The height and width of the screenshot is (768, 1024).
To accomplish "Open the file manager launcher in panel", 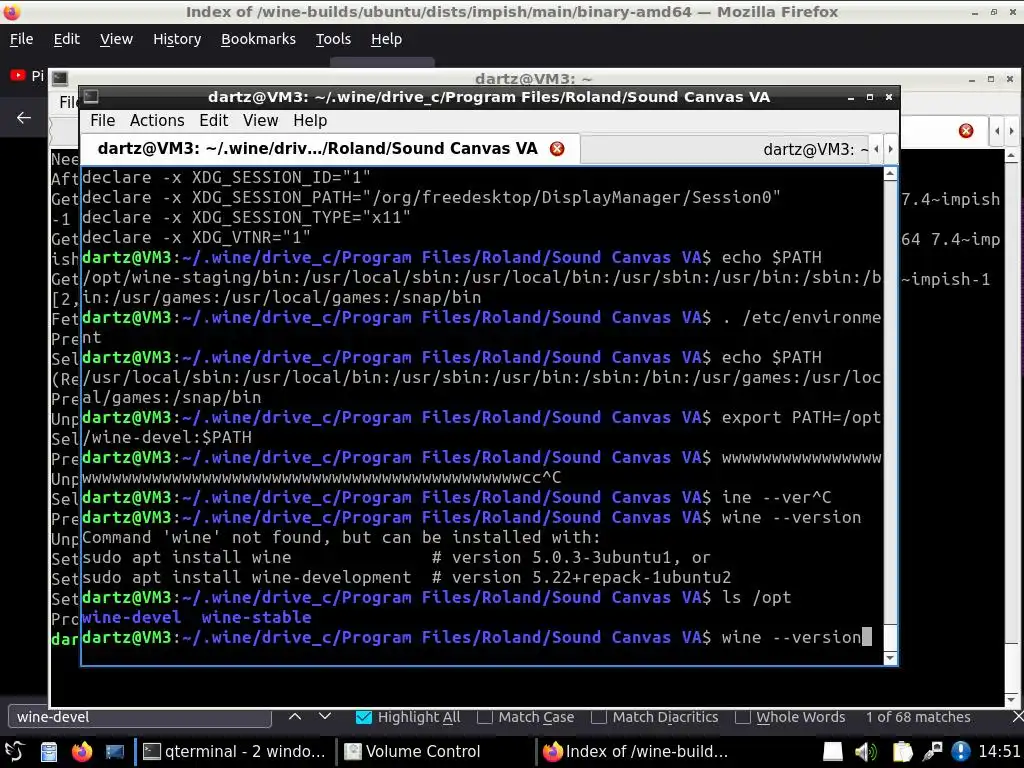I will [49, 752].
